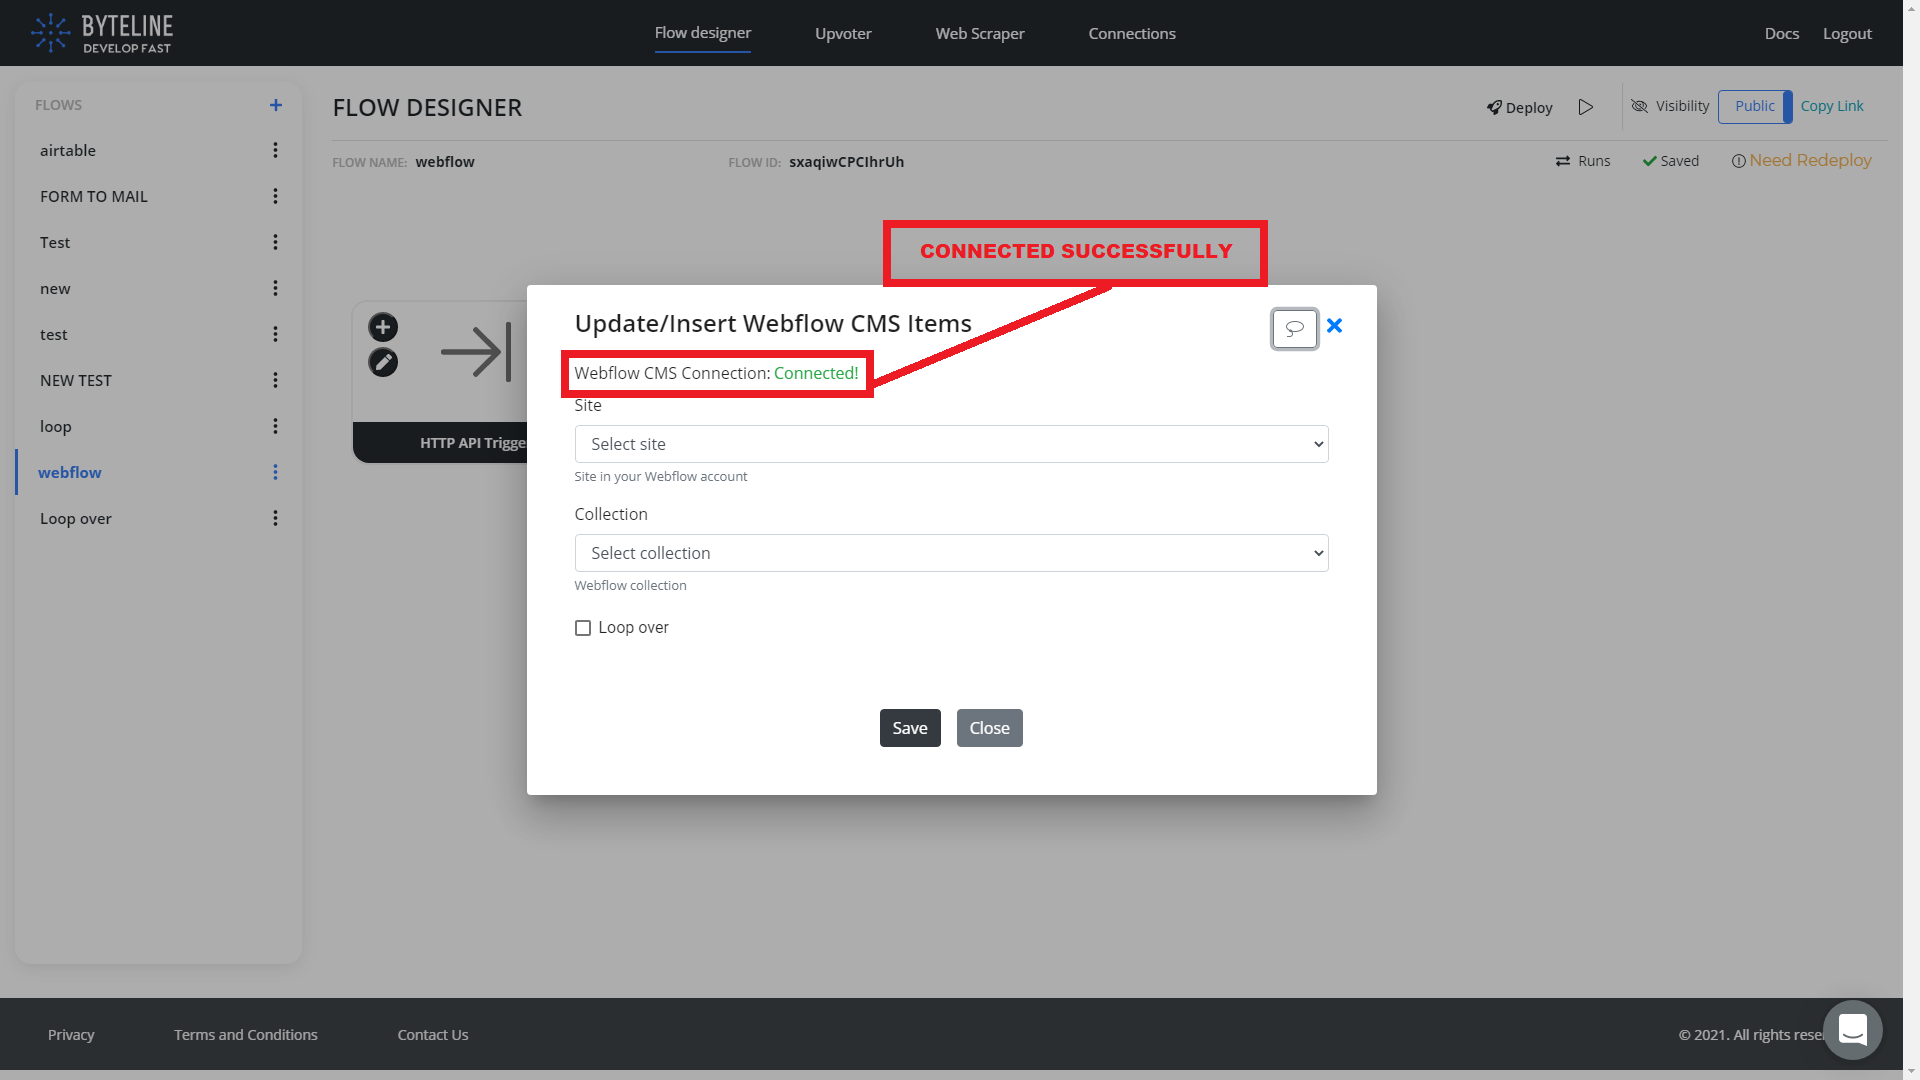Click the flow name value webflow
Screen dimensions: 1920x1080
[445, 162]
